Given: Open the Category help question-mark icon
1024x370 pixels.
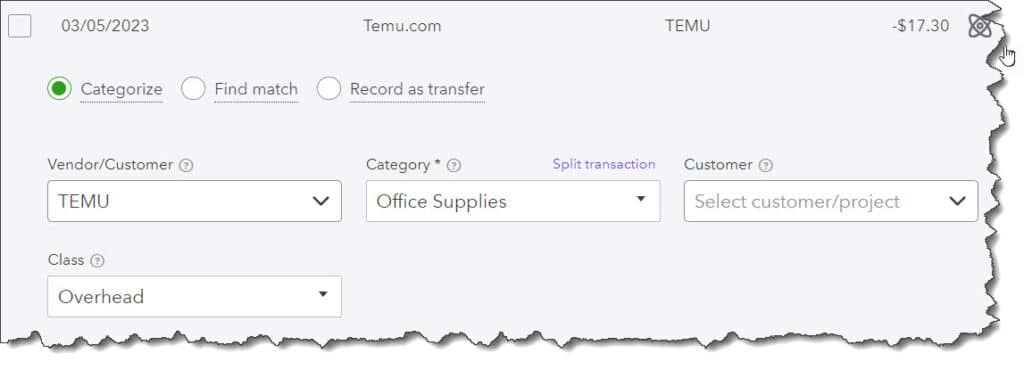Looking at the screenshot, I should point(454,166).
